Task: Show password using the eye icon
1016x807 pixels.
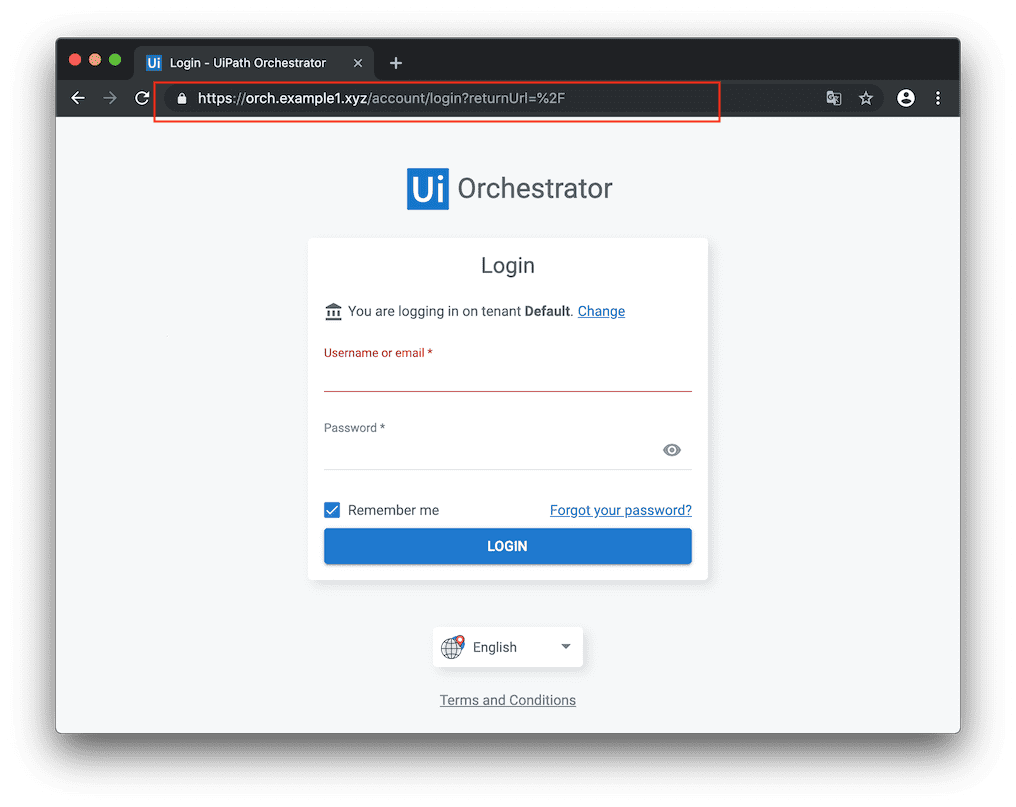Action: point(671,450)
